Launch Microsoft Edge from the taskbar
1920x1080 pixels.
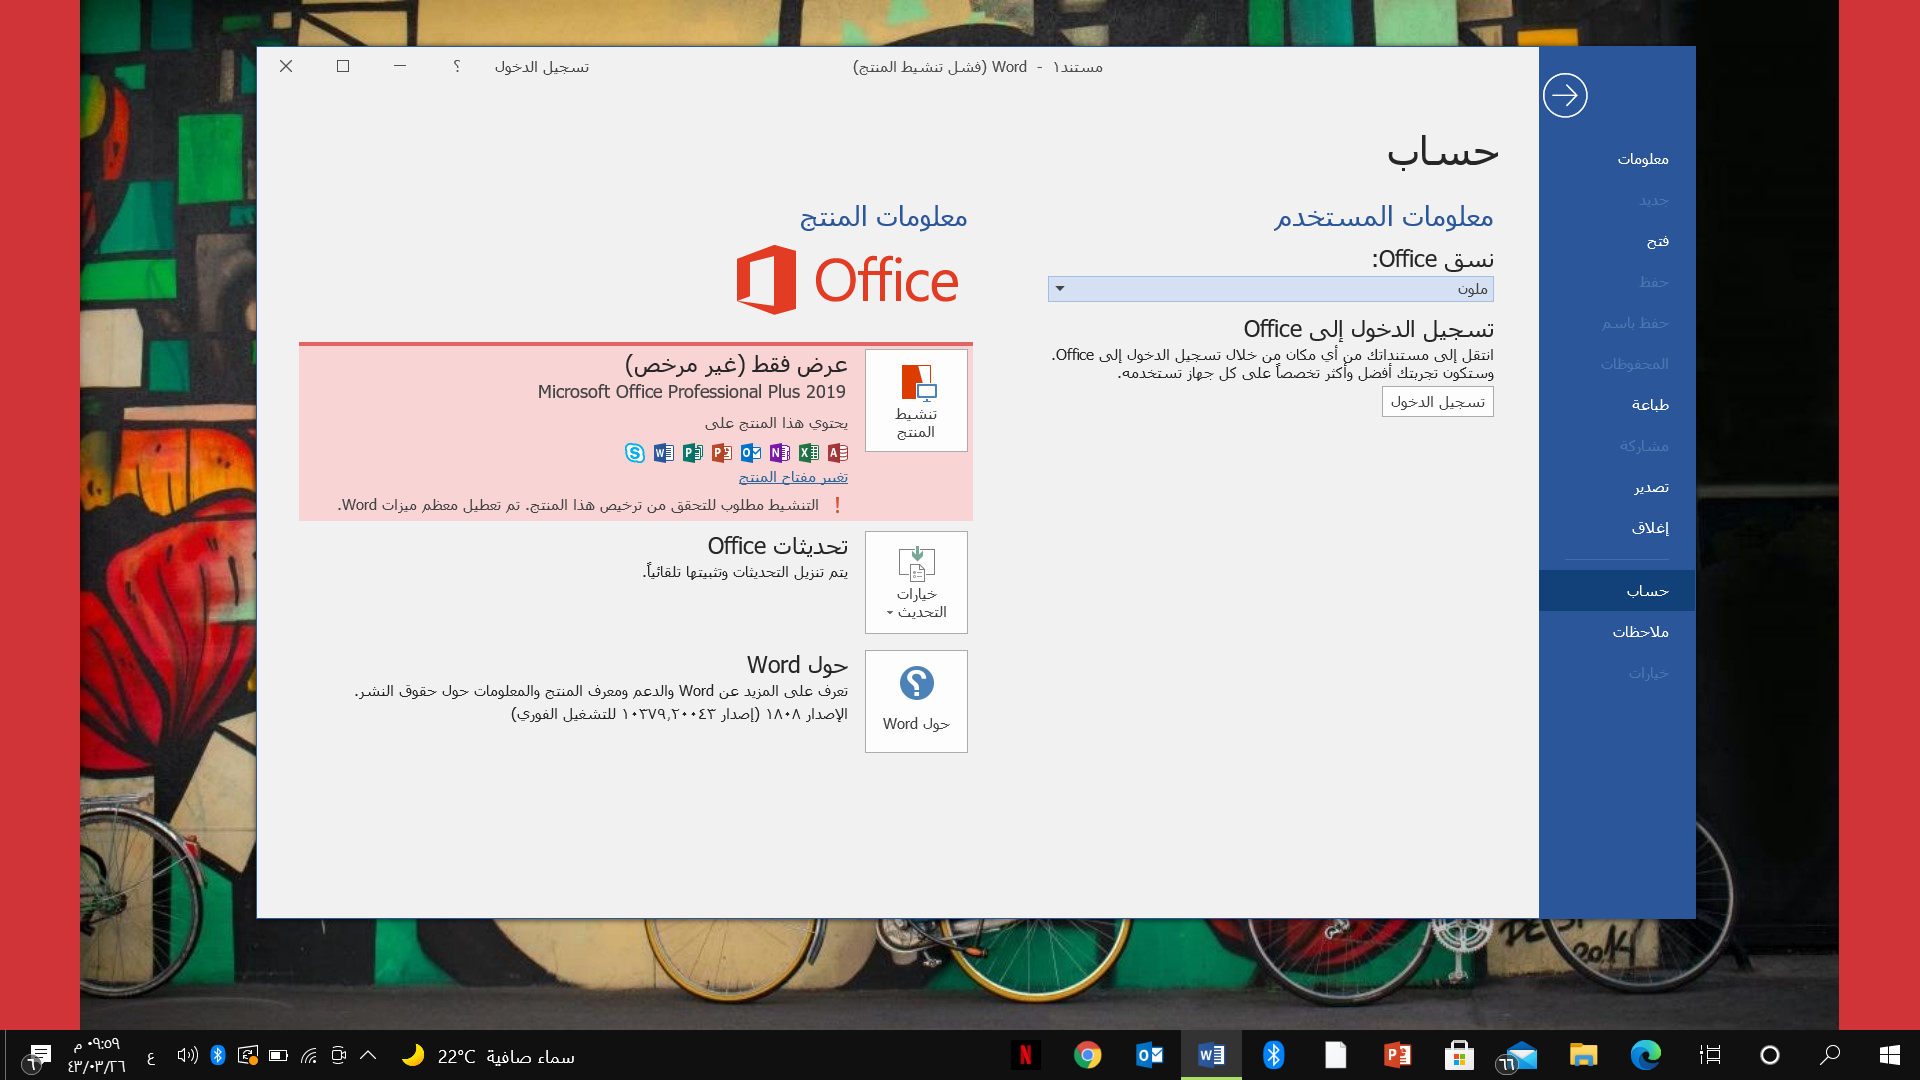[x=1645, y=1055]
